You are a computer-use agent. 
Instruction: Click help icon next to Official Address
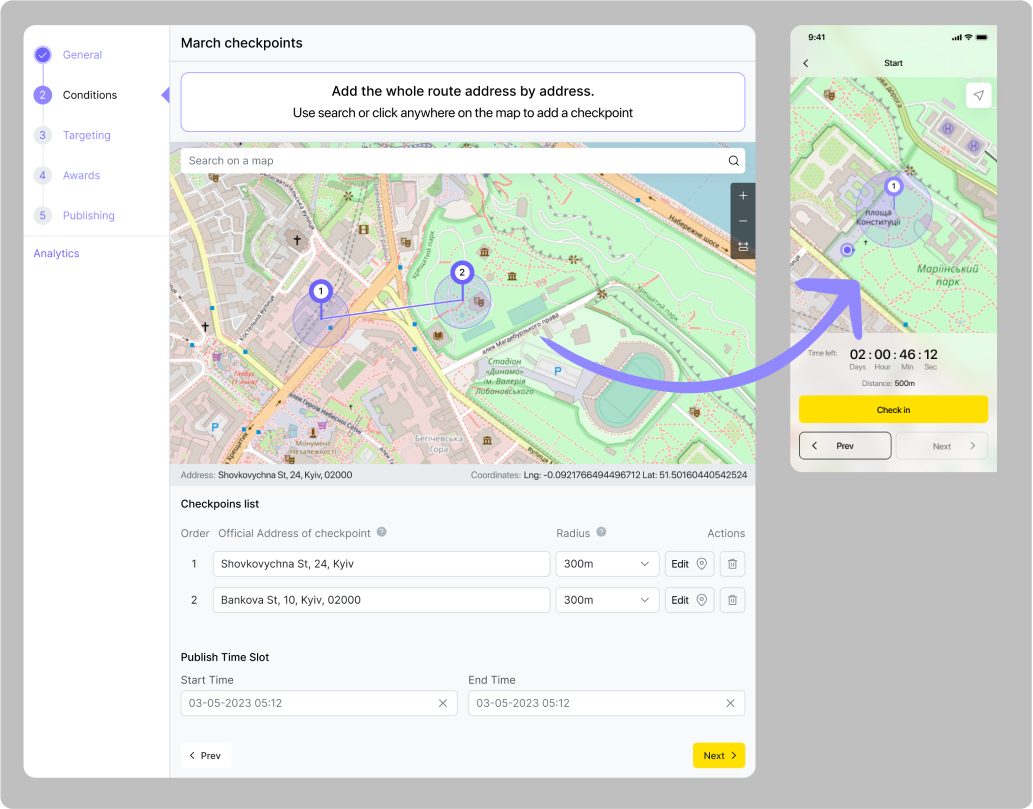pos(382,533)
